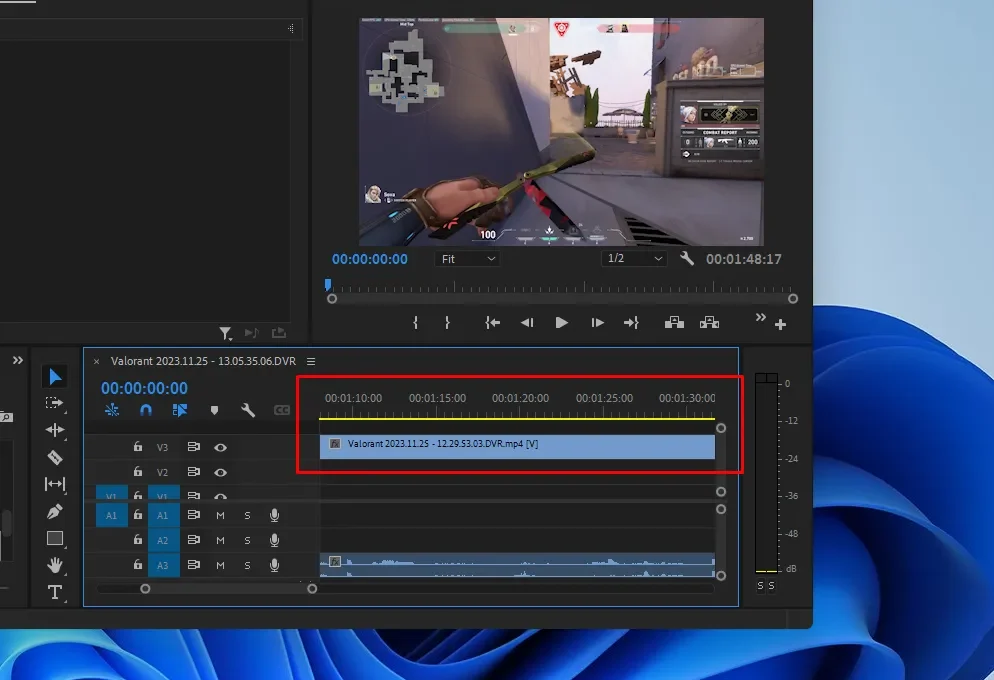Select the Pen tool
This screenshot has height=680, width=994.
click(55, 511)
